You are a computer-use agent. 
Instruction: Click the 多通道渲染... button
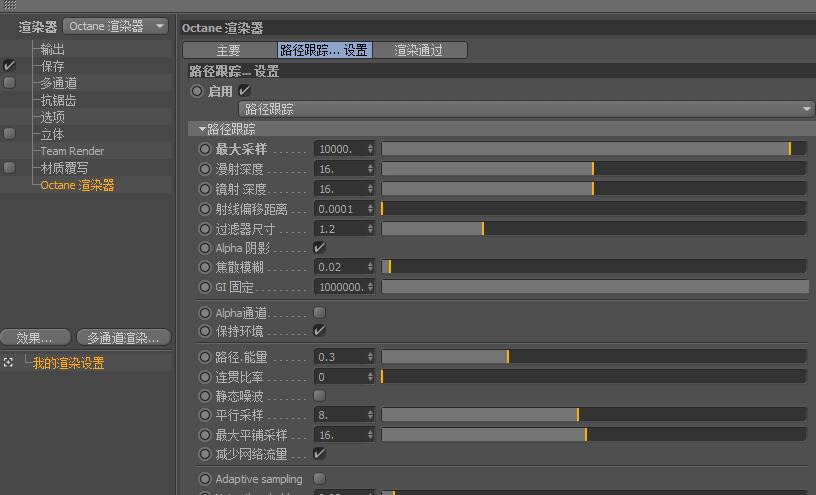124,338
